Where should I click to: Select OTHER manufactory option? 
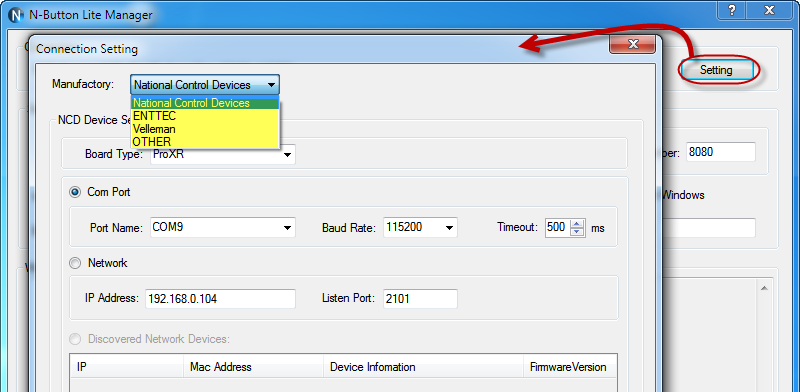pyautogui.click(x=205, y=141)
